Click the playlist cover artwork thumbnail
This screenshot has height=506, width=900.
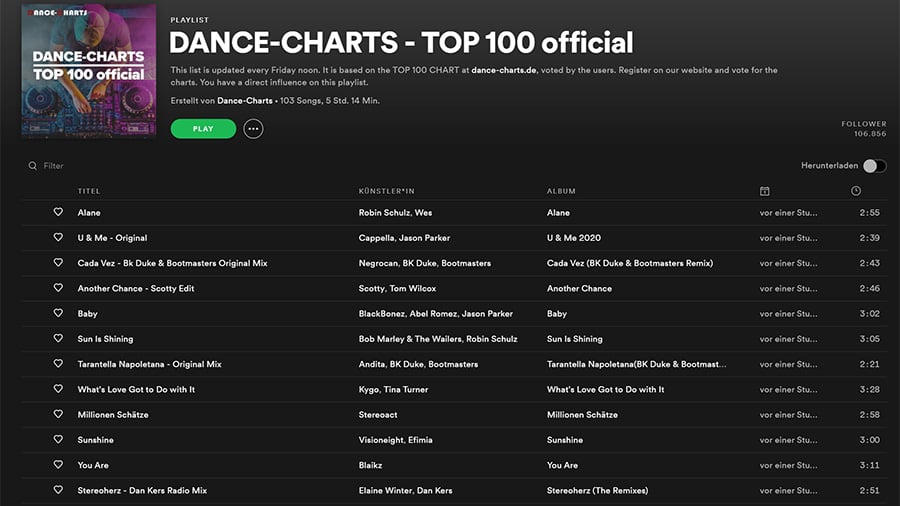pos(89,71)
